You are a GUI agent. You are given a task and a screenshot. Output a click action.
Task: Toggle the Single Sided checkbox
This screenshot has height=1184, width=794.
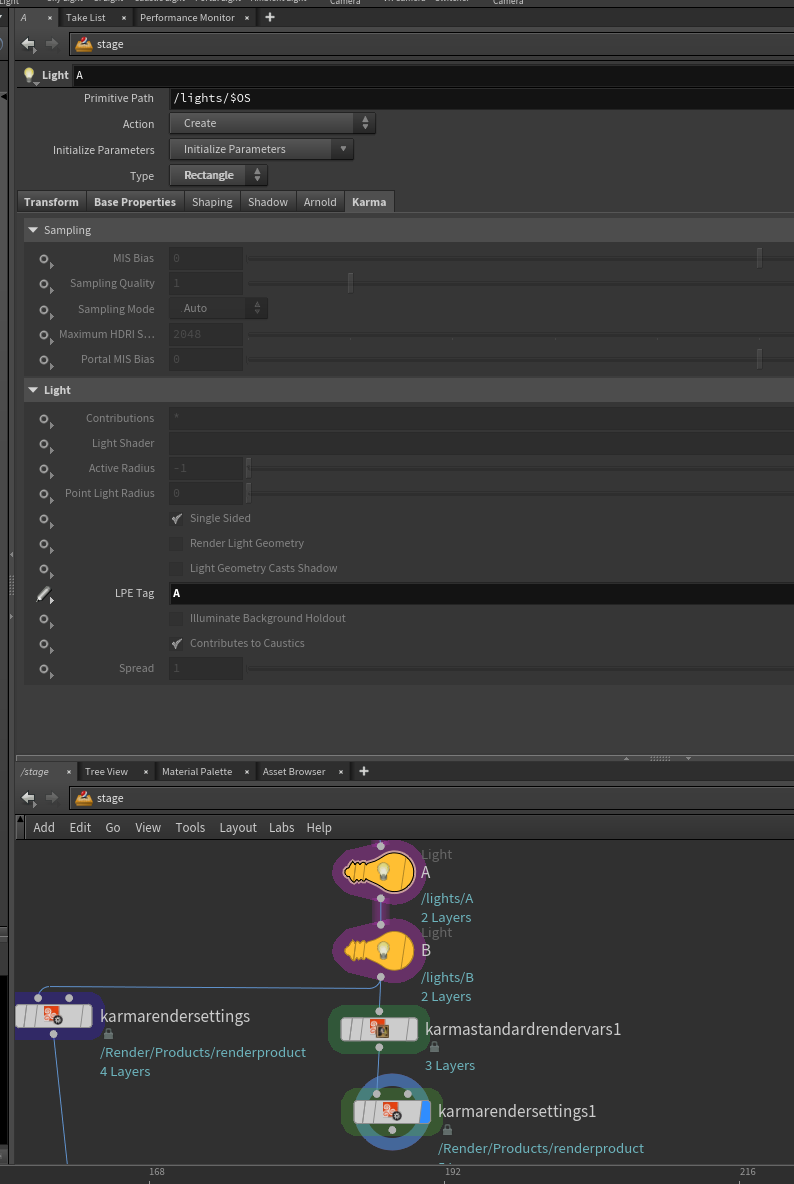point(177,519)
